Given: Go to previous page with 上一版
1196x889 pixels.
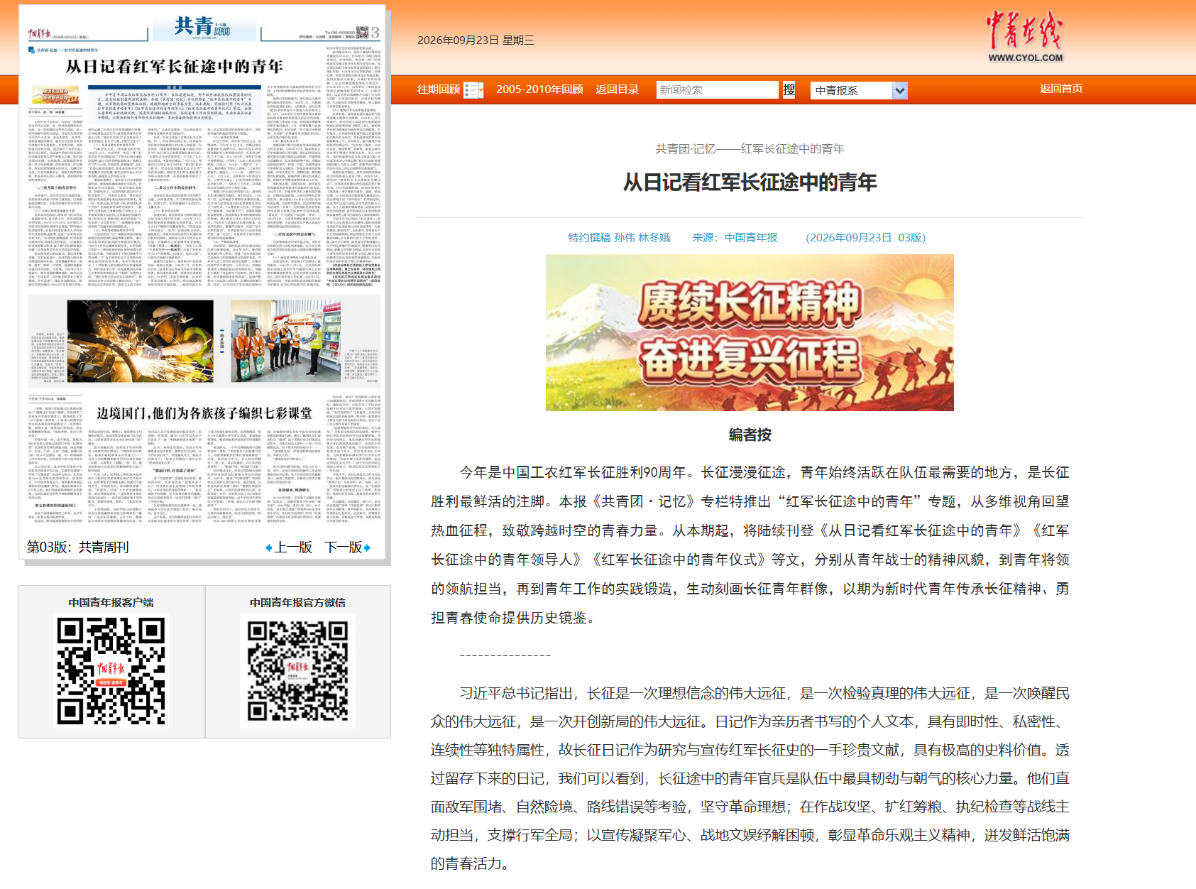Looking at the screenshot, I should pyautogui.click(x=289, y=547).
